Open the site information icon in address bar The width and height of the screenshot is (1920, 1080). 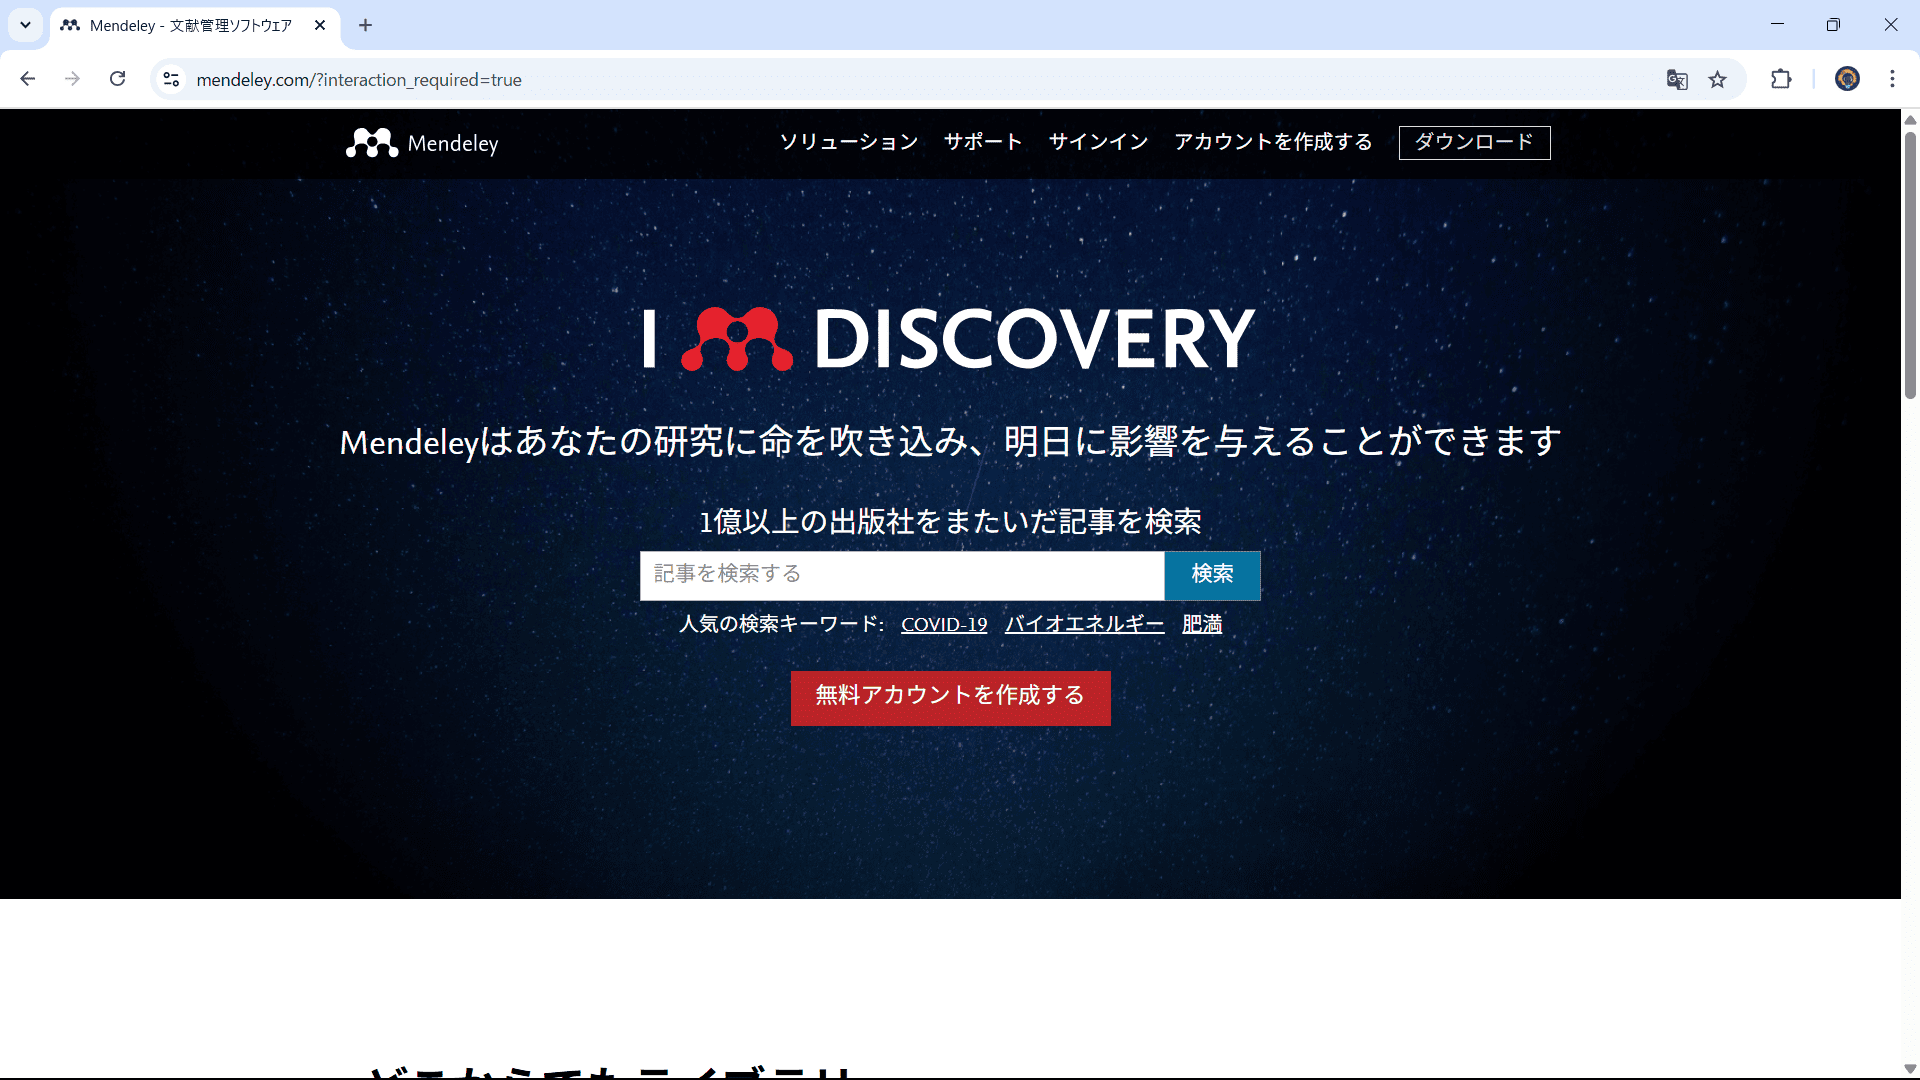click(172, 79)
